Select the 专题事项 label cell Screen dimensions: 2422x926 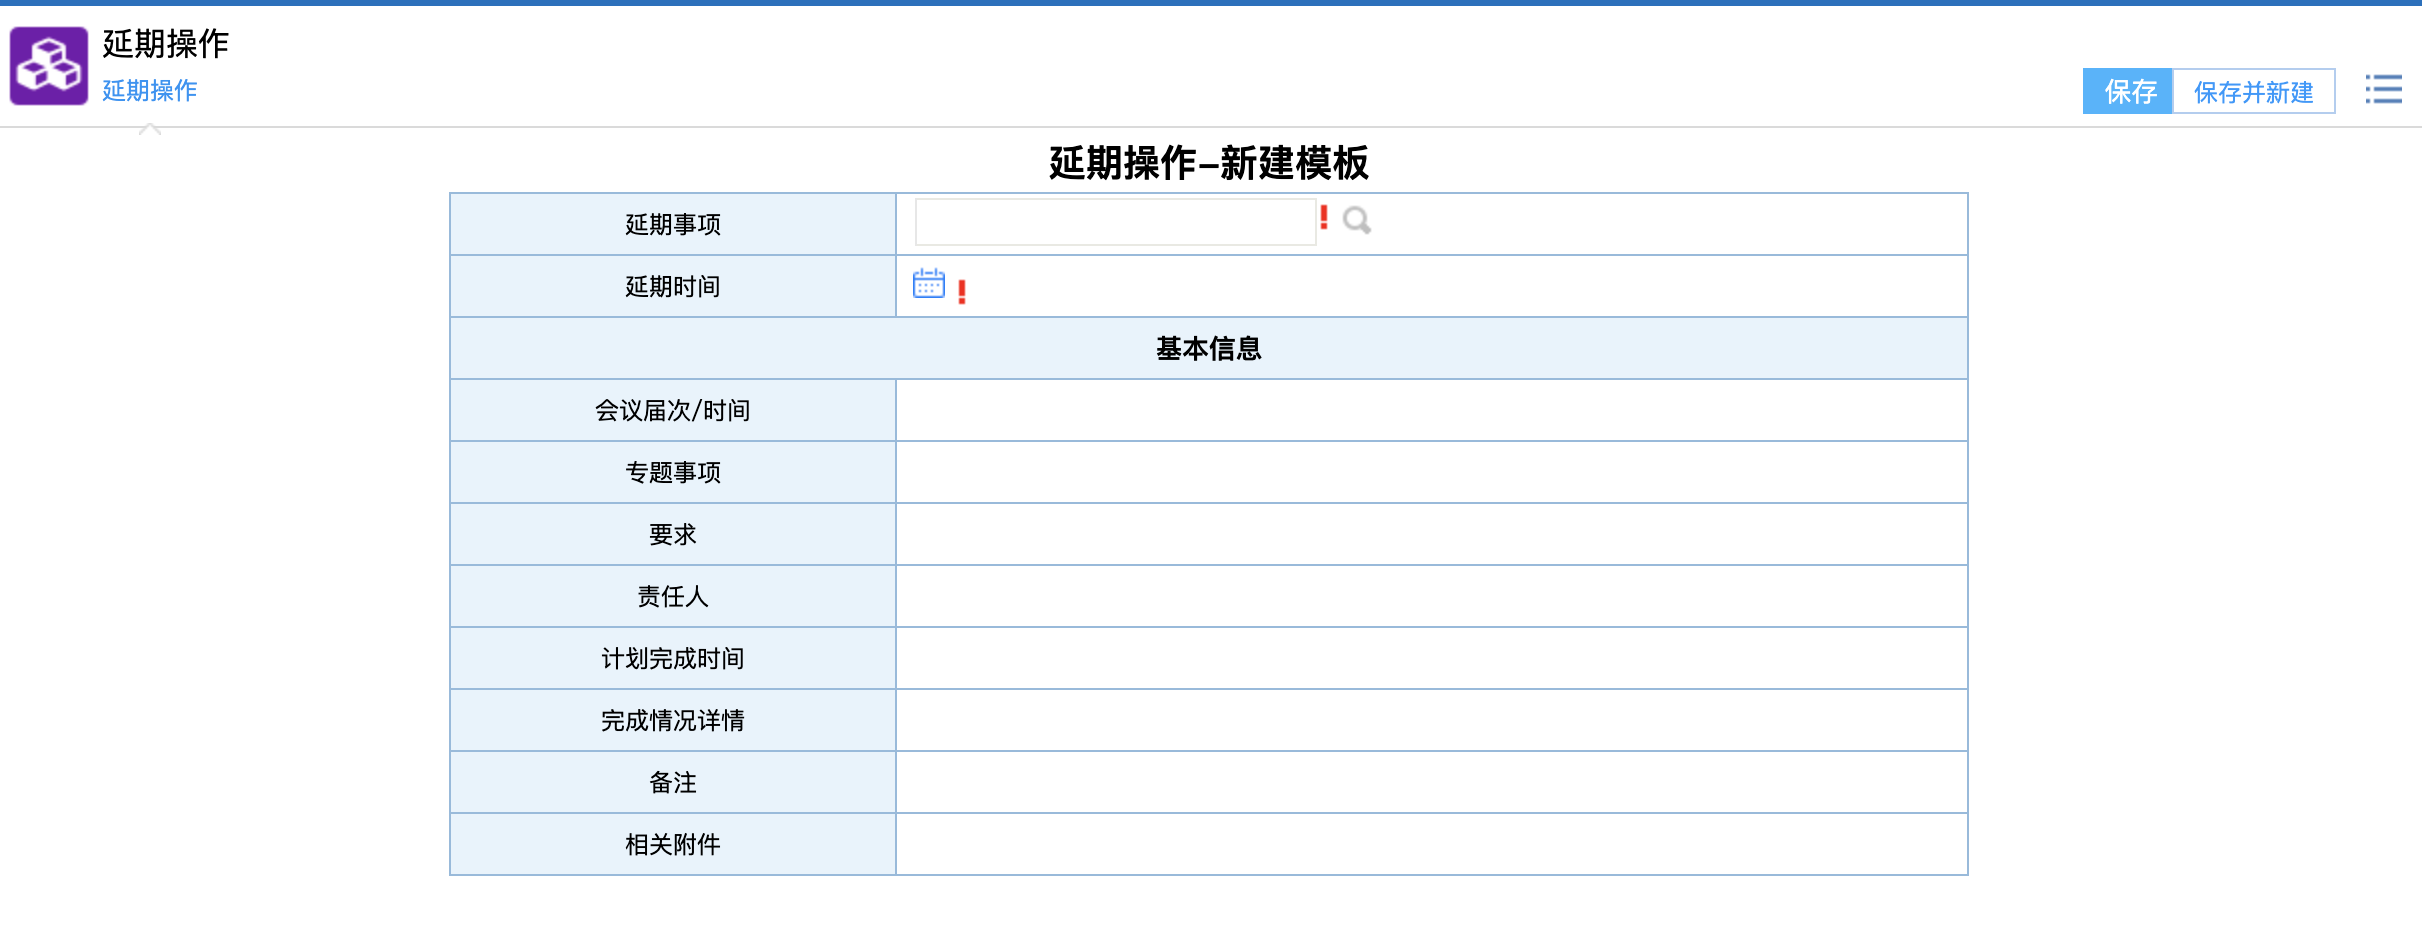pyautogui.click(x=672, y=472)
